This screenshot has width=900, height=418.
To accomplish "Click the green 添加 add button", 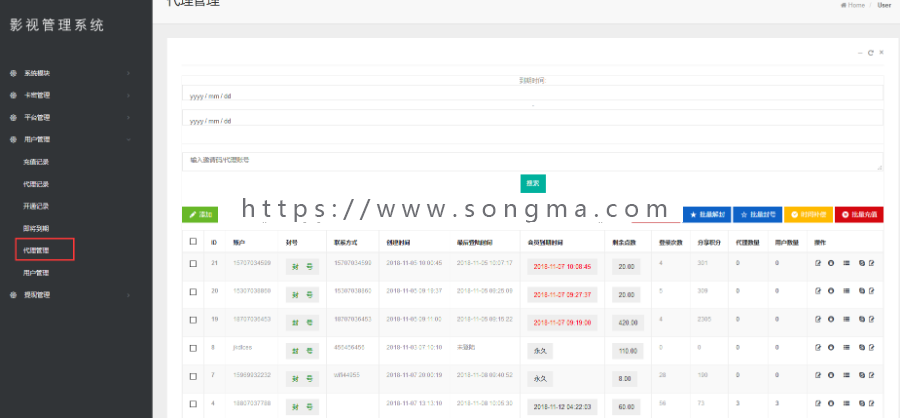I will click(x=200, y=215).
